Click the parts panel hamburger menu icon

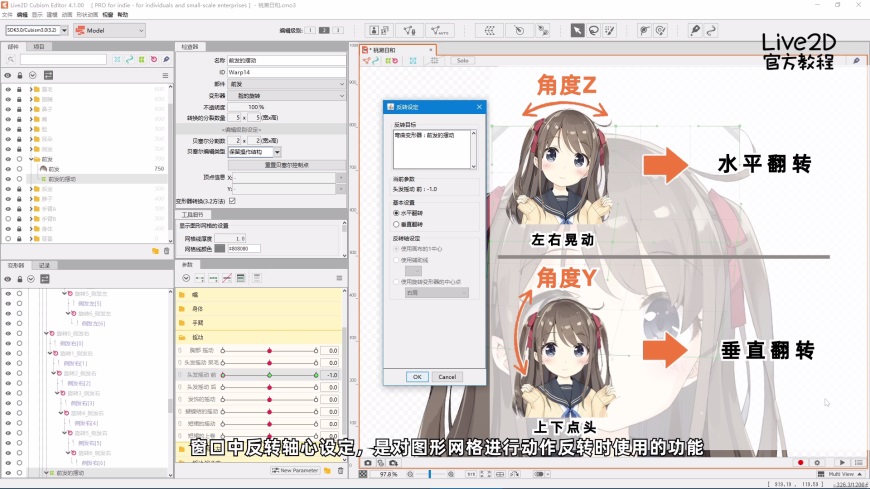coord(165,75)
